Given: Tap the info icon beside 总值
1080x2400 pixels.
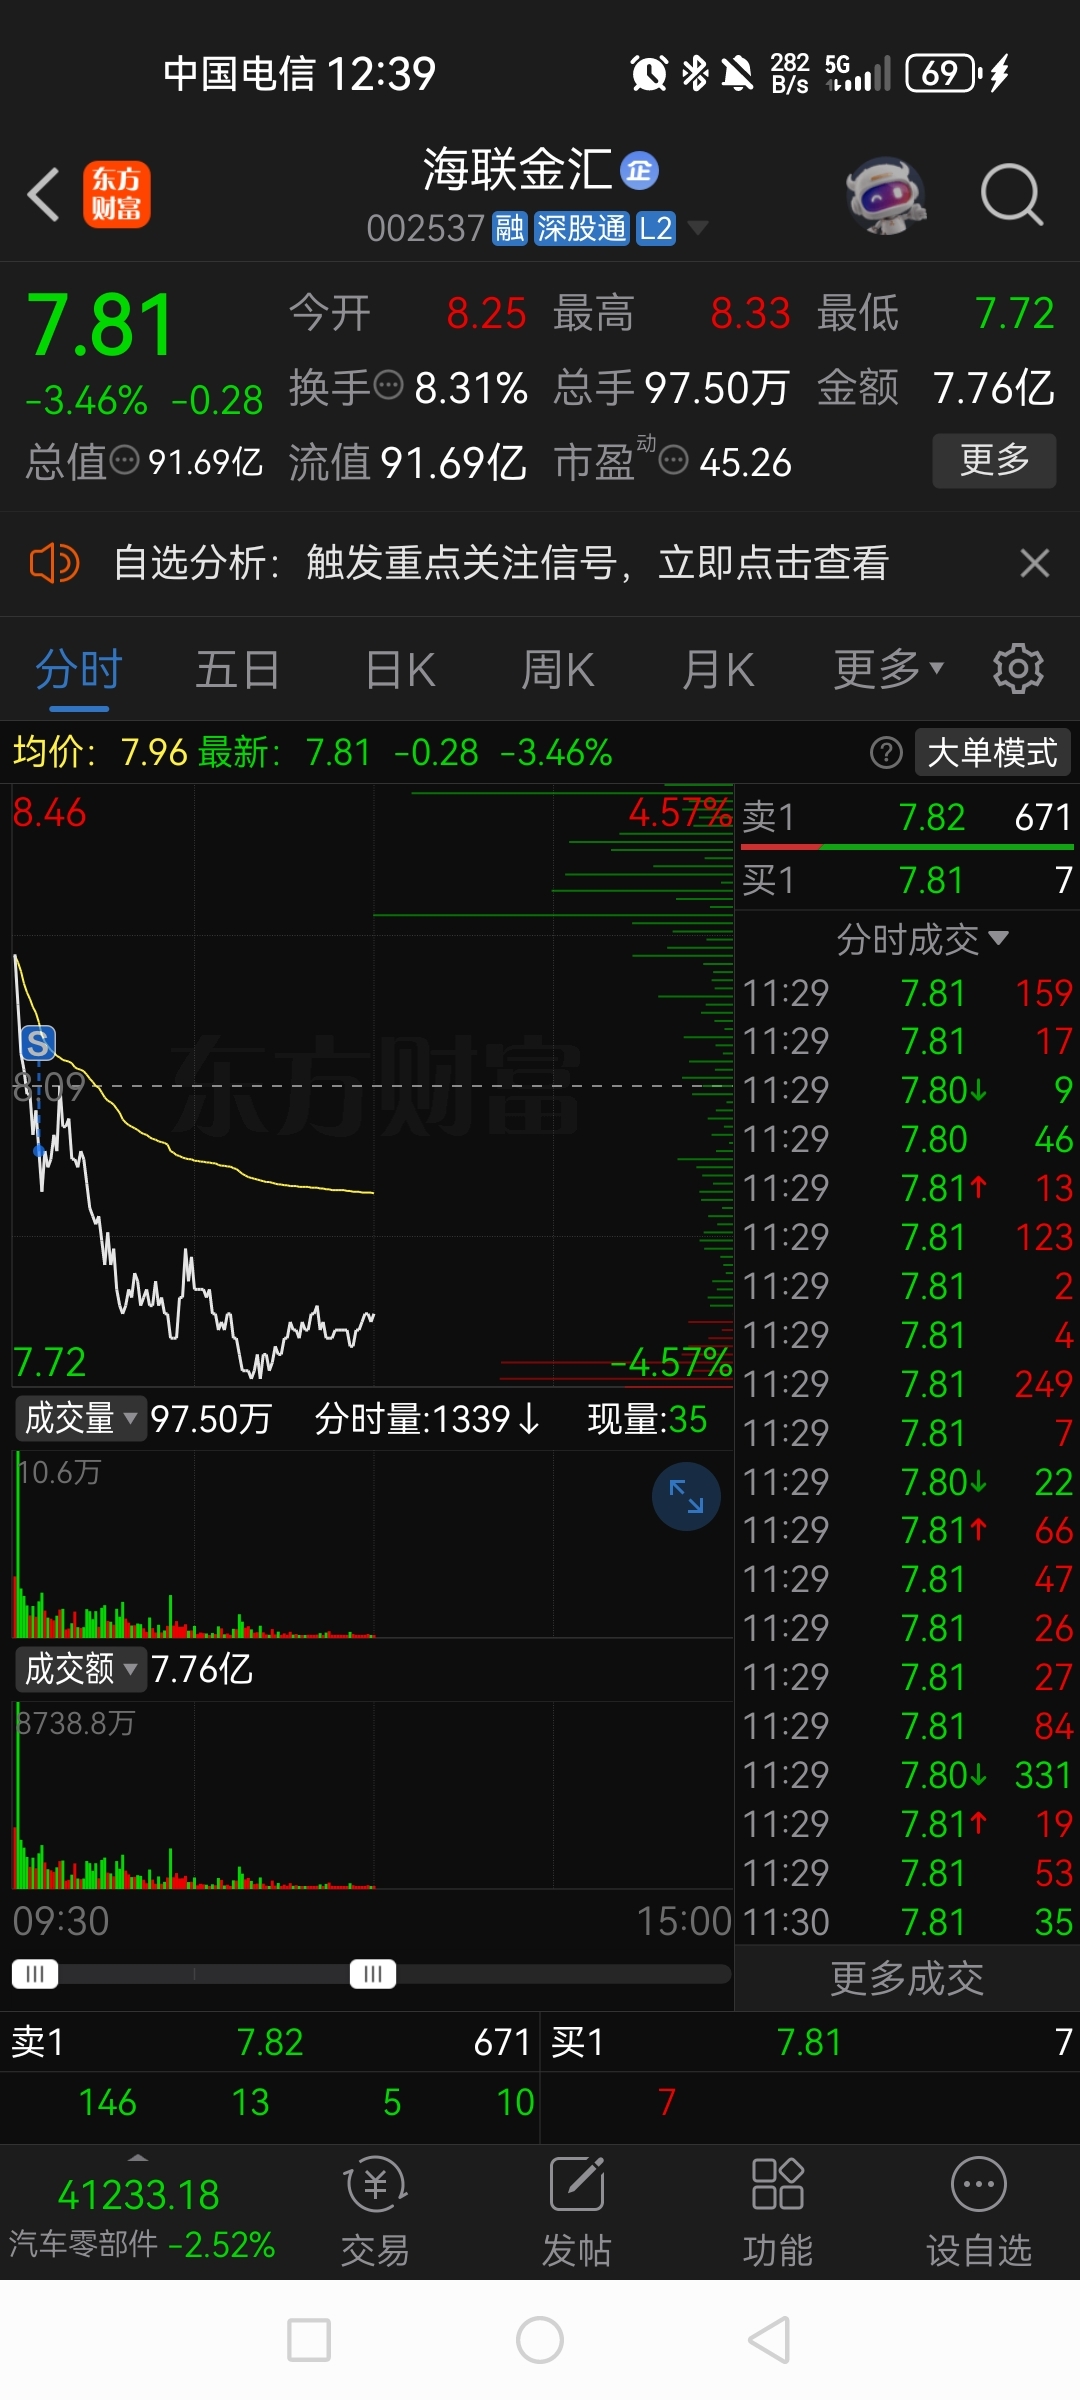Looking at the screenshot, I should click(124, 461).
